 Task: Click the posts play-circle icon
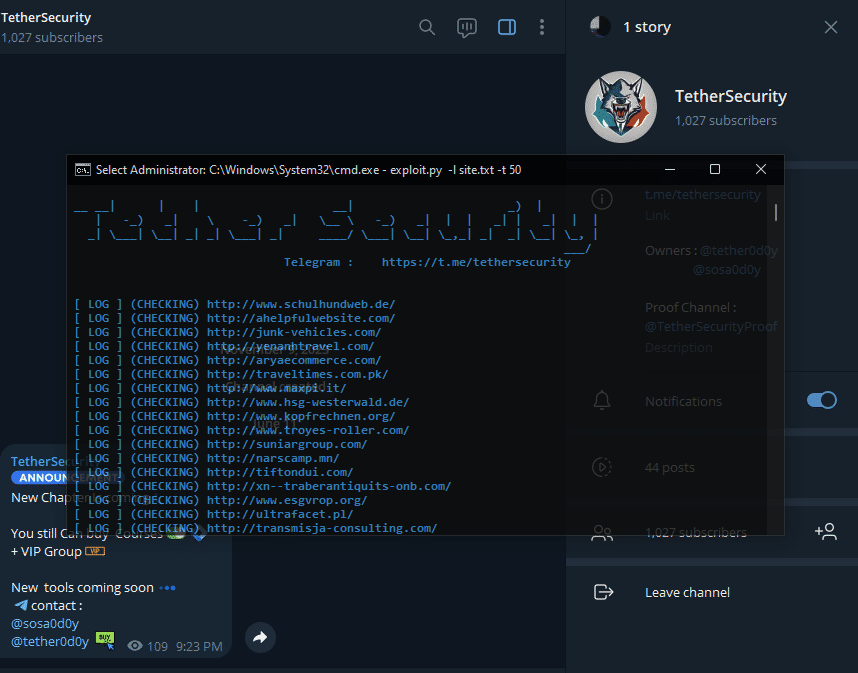(602, 467)
